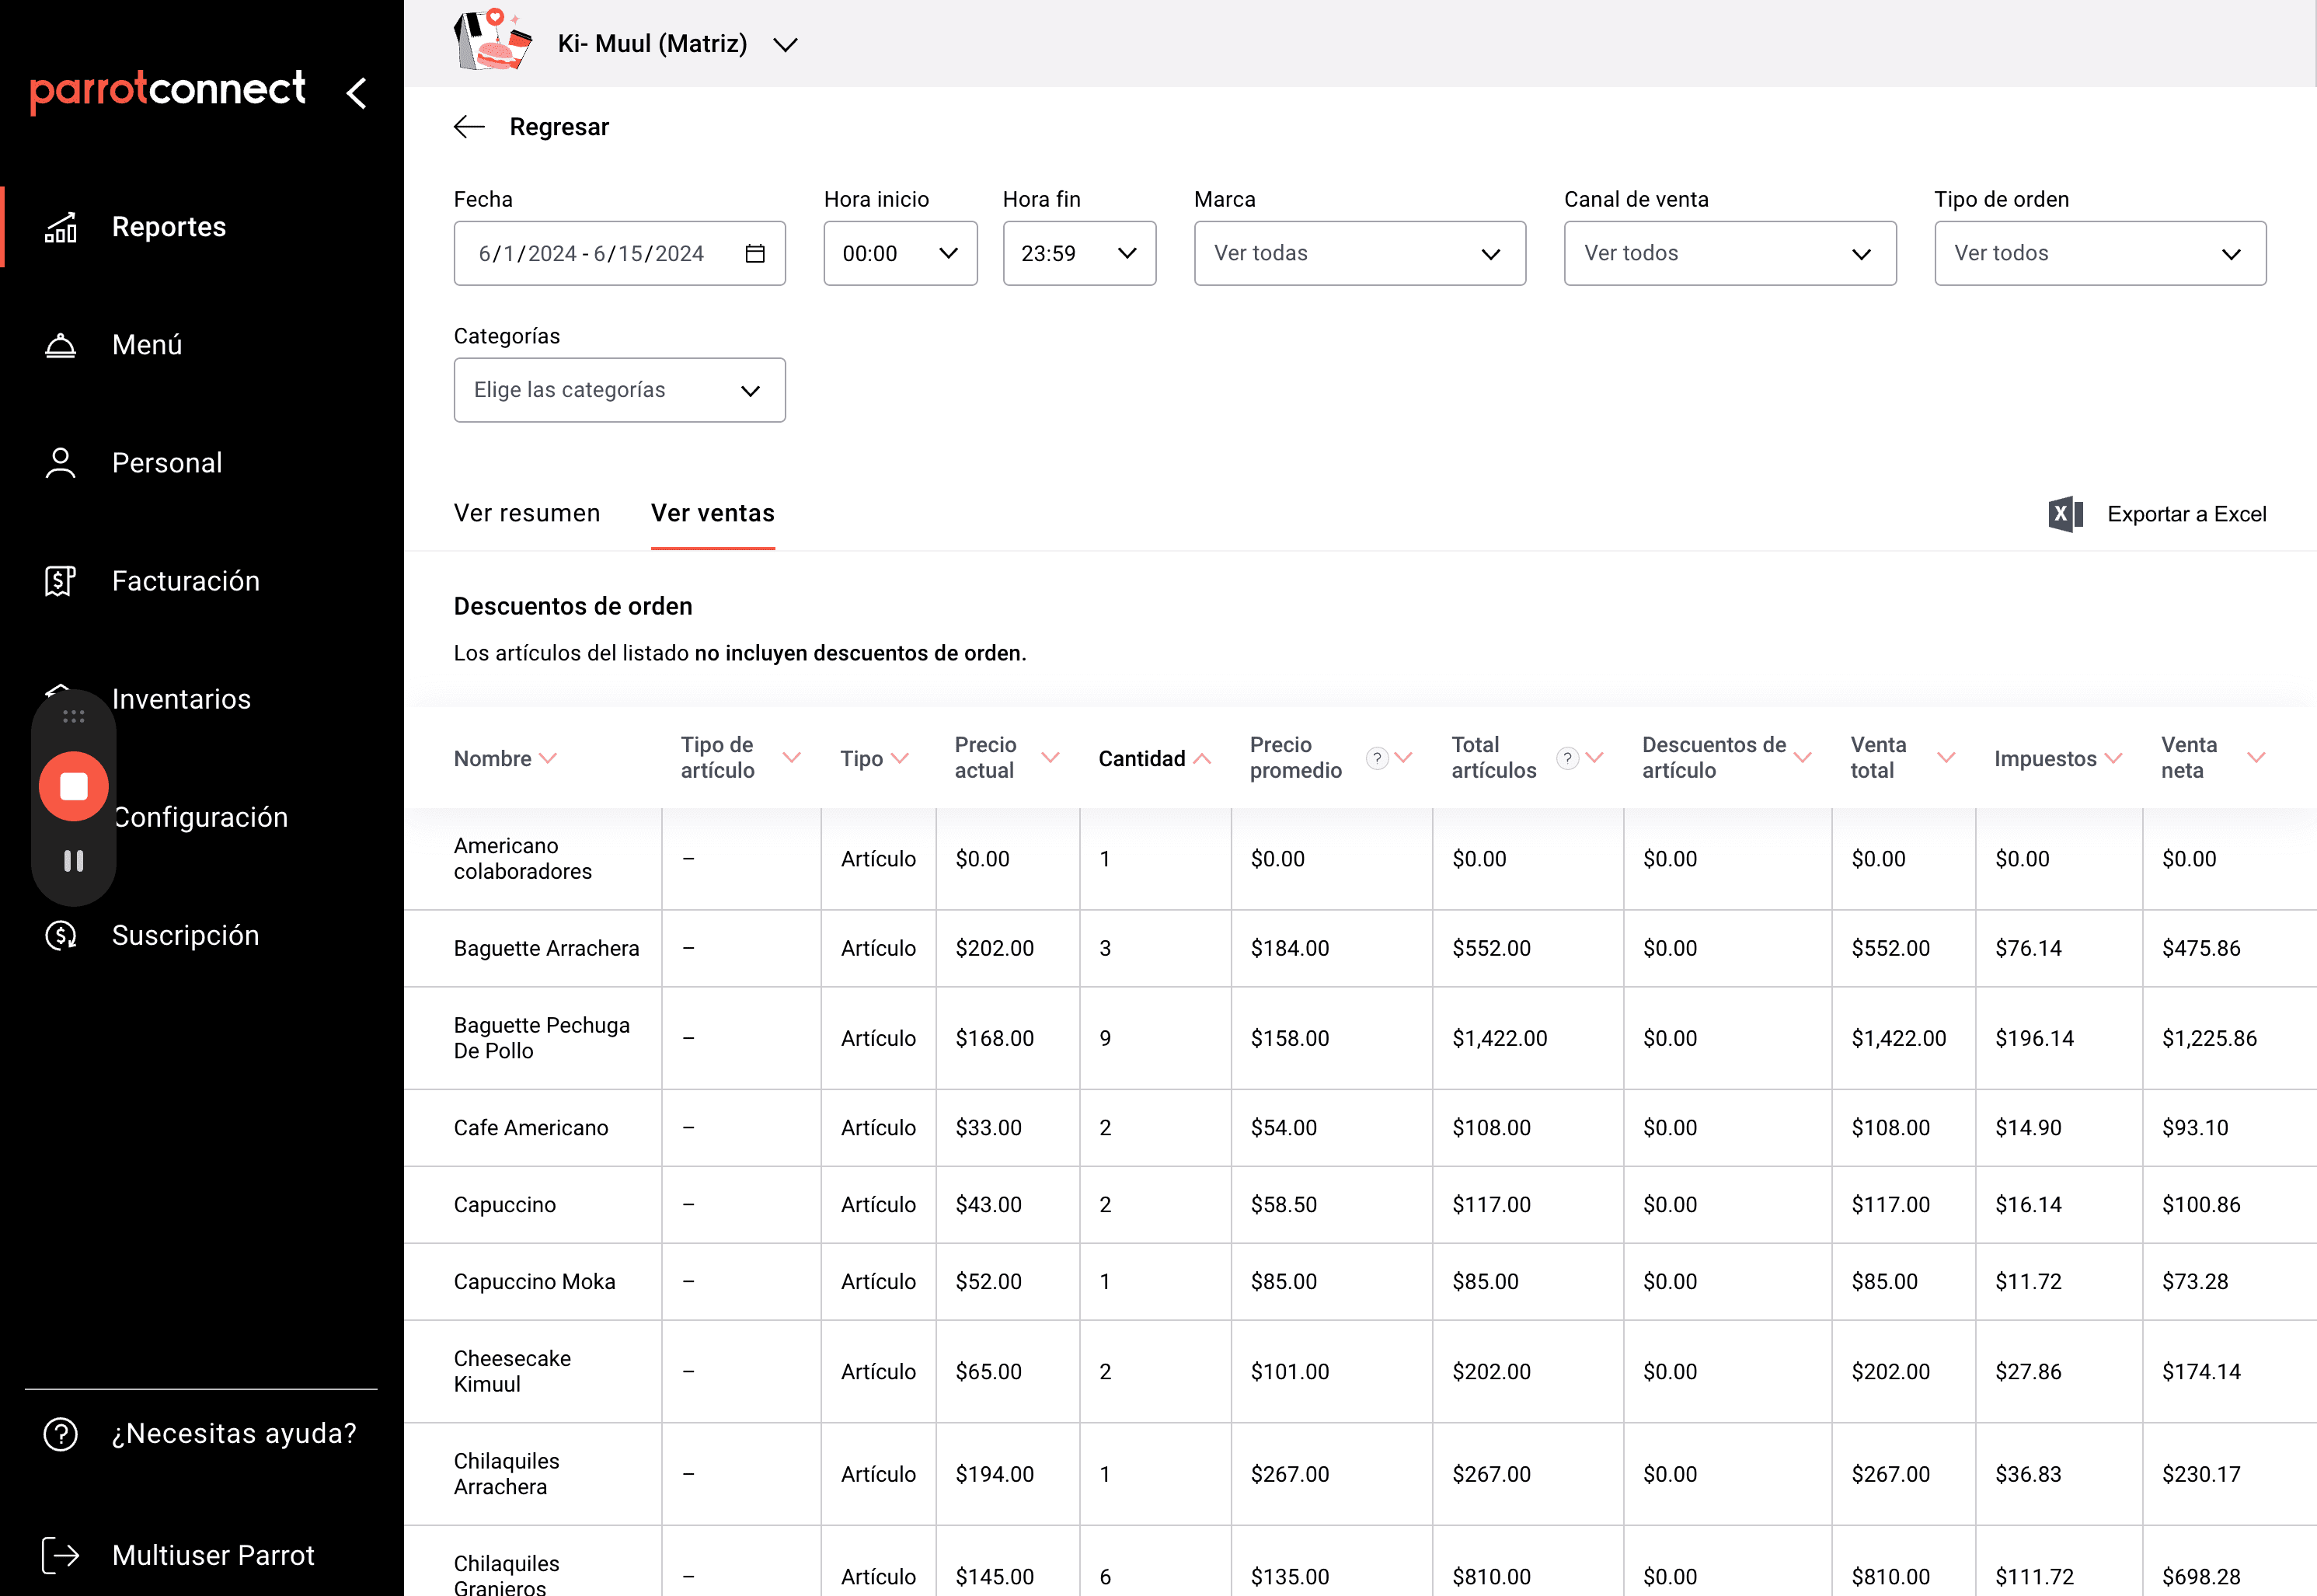Image resolution: width=2317 pixels, height=1596 pixels.
Task: Open the Hora fin dropdown
Action: click(1079, 254)
